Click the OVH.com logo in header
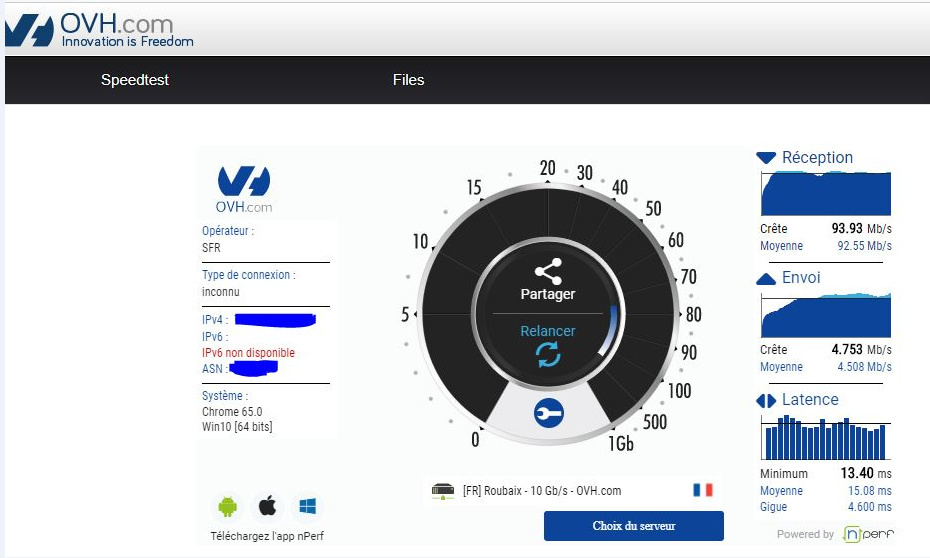Screen dimensions: 930x558 click(100, 30)
